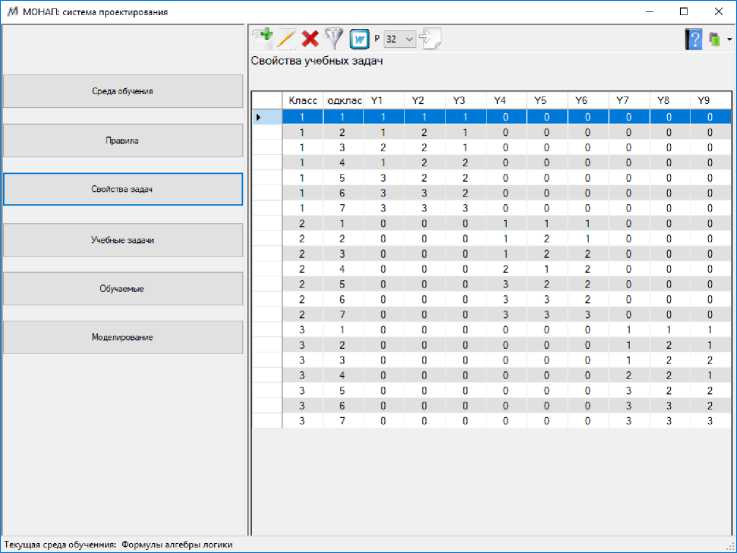737x553 pixels.
Task: Click the Y1 column header
Action: tap(384, 101)
